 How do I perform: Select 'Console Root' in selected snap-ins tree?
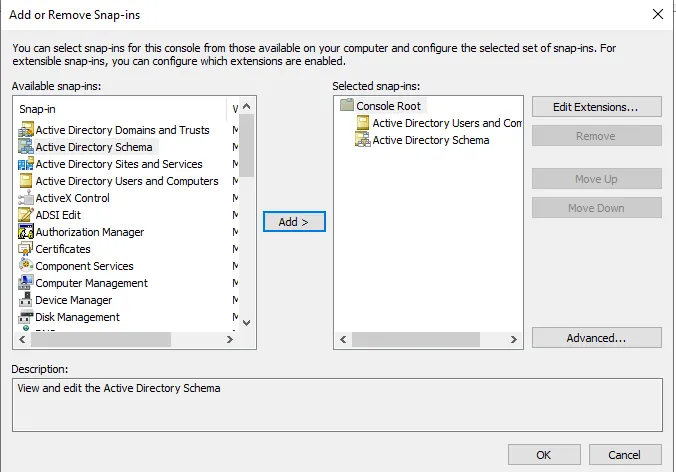(x=388, y=106)
